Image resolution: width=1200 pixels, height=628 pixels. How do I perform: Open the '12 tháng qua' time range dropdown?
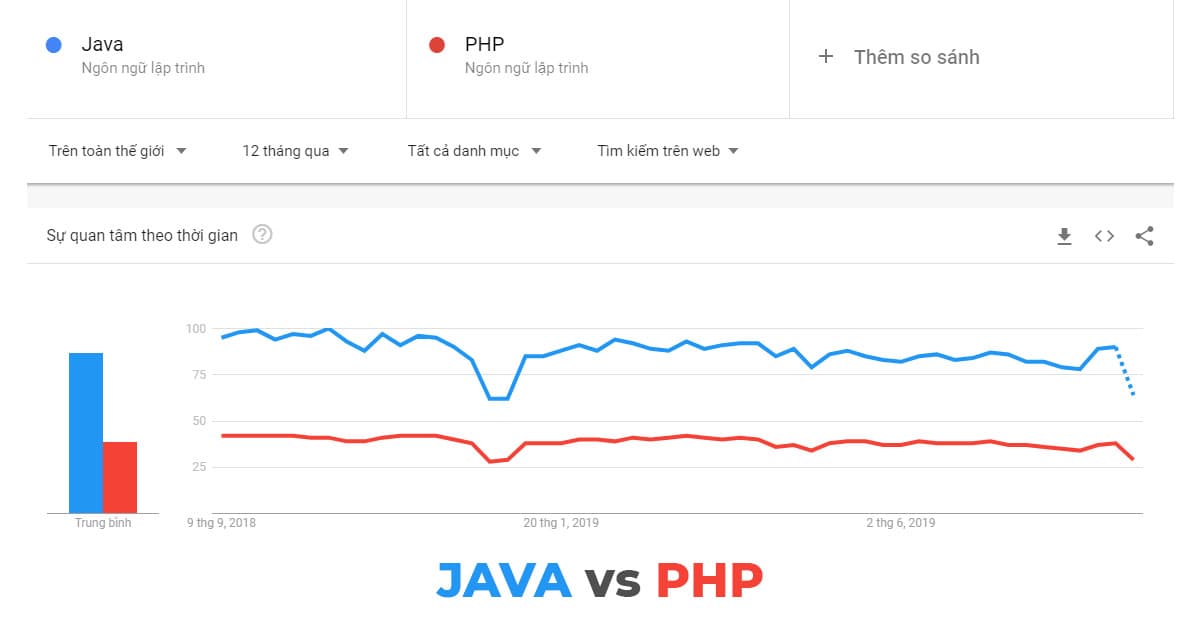(x=295, y=150)
